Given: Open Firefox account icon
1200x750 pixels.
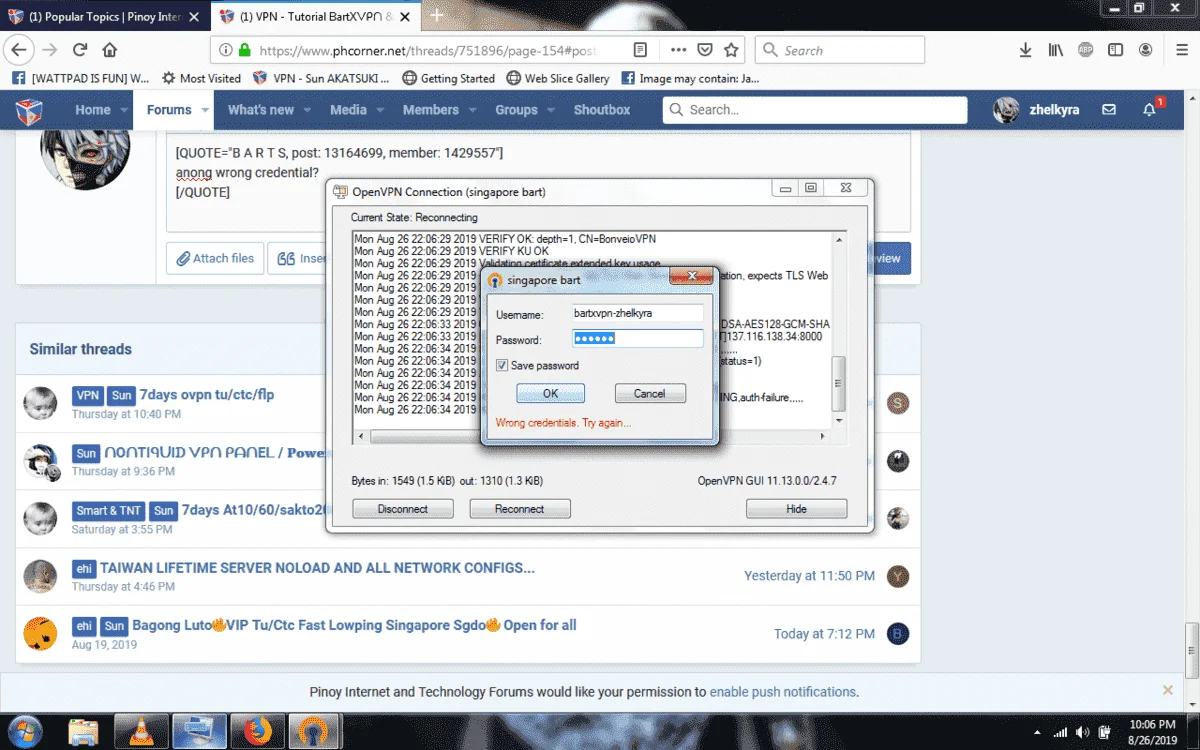Looking at the screenshot, I should pyautogui.click(x=1146, y=50).
